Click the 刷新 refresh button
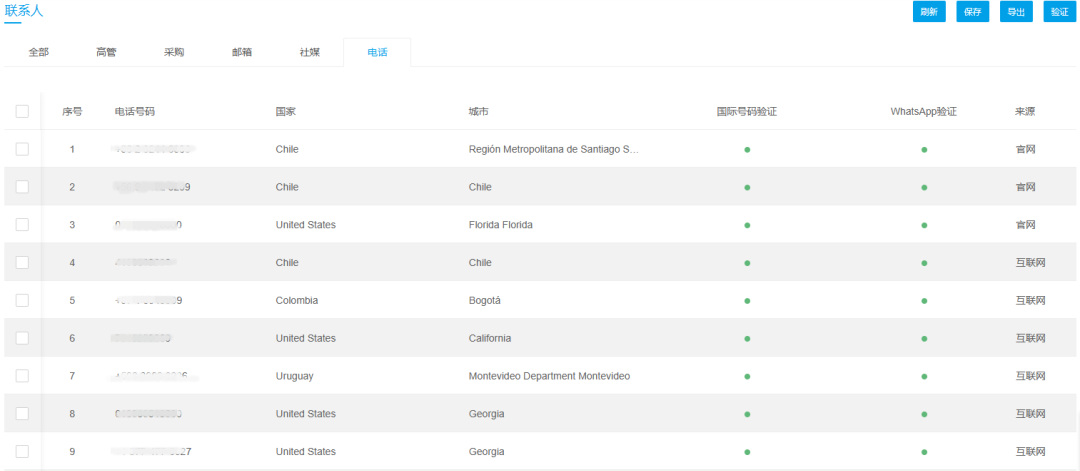 pos(929,12)
